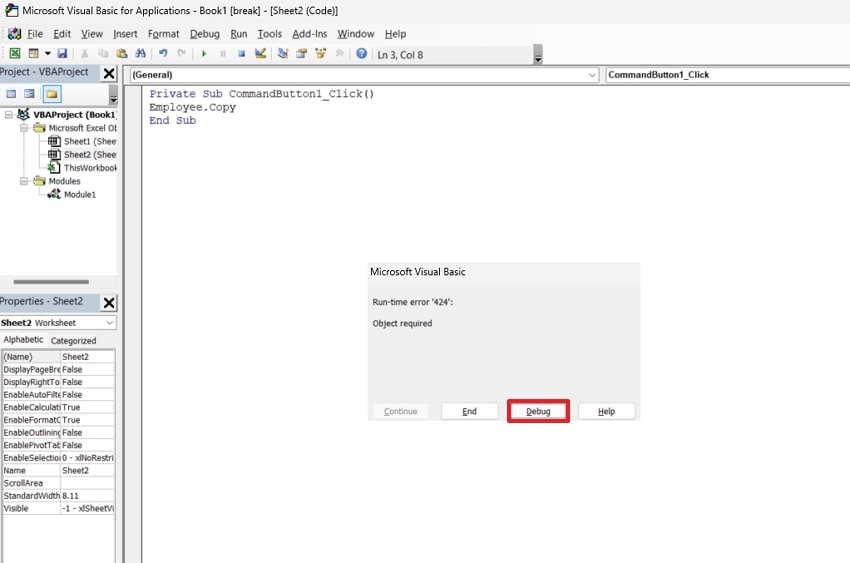850x563 pixels.
Task: Click the Find binoculars icon
Action: coord(140,54)
